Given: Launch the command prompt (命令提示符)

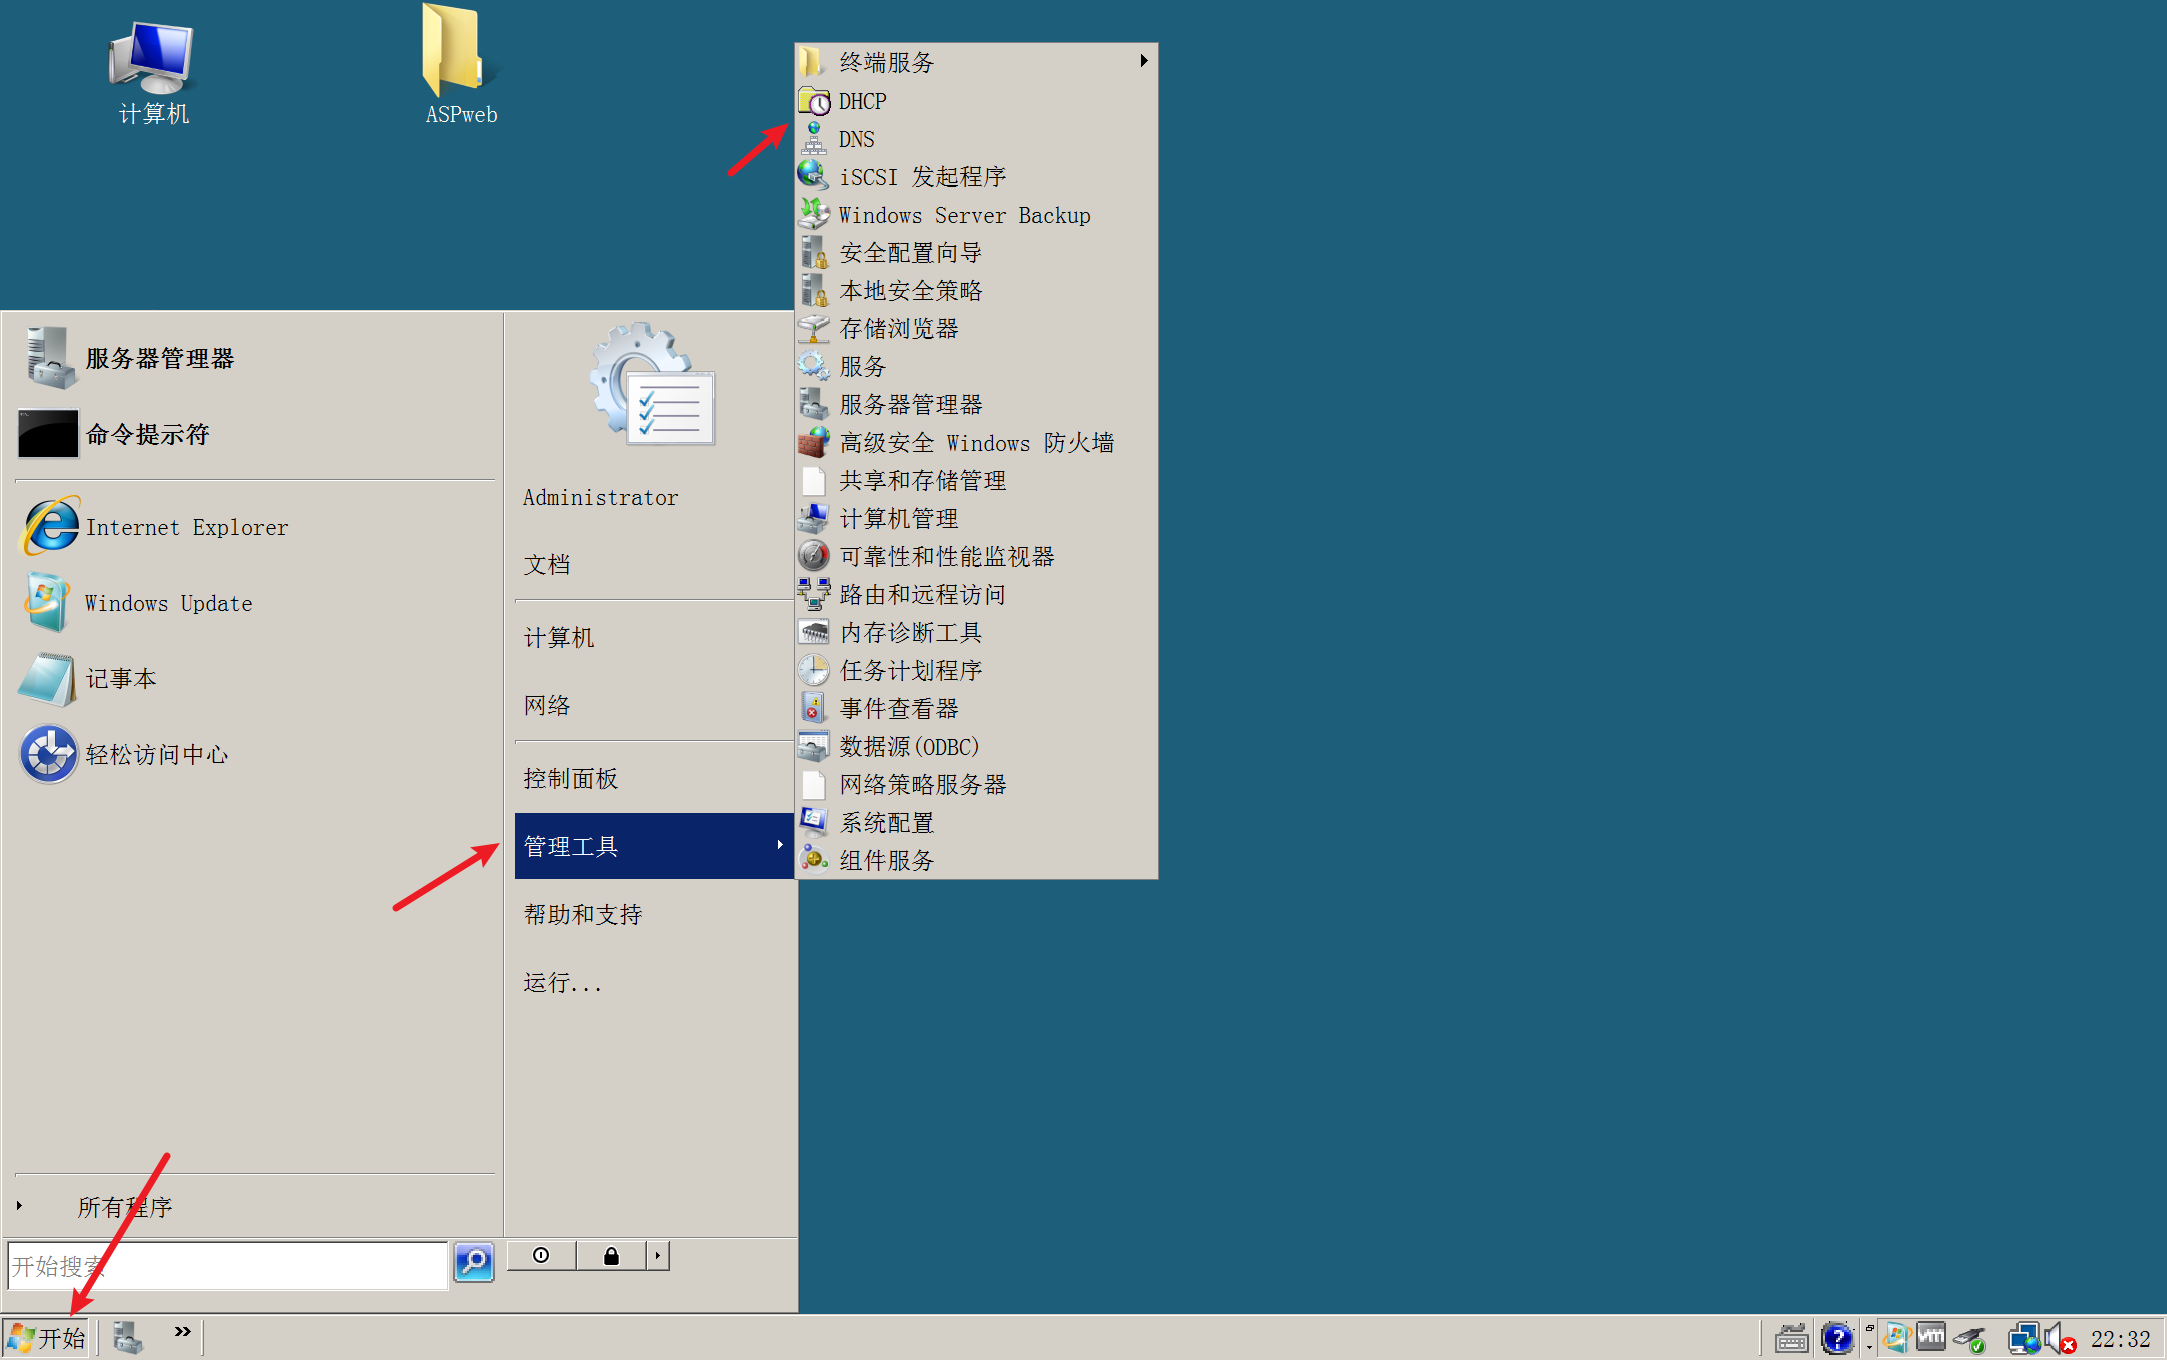Looking at the screenshot, I should (x=147, y=434).
